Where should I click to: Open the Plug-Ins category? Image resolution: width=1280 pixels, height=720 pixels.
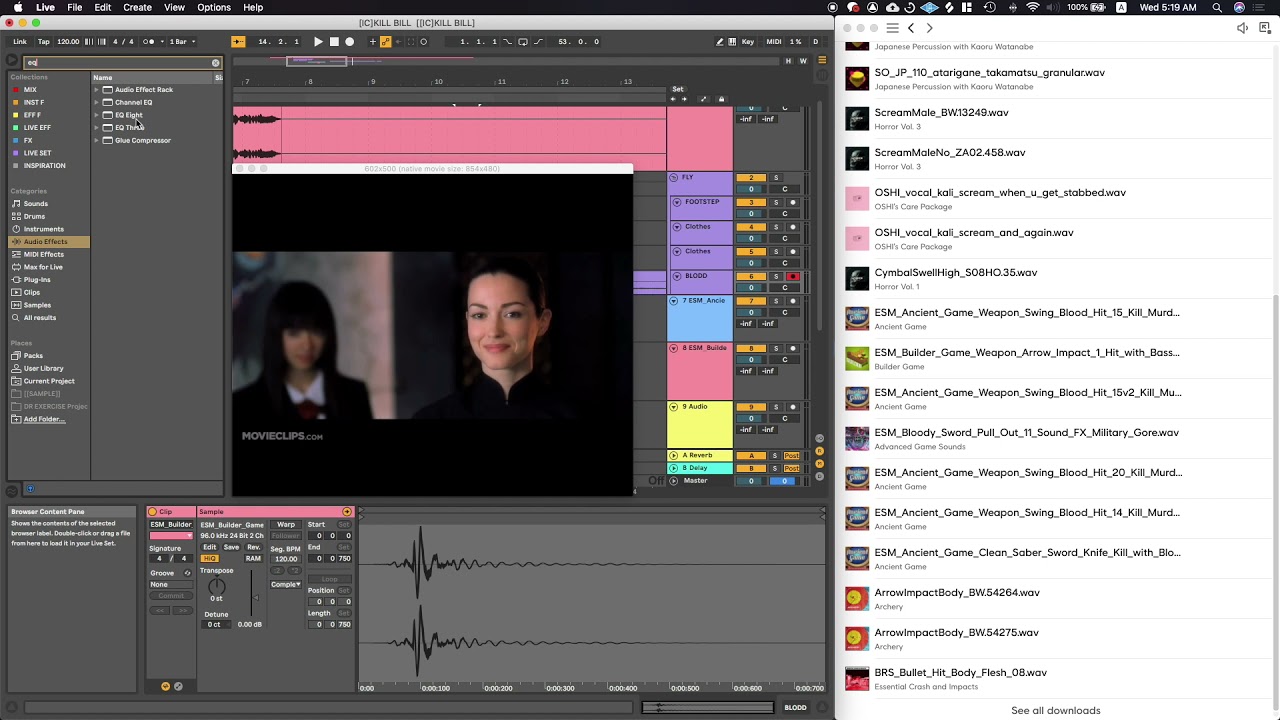[x=37, y=280]
